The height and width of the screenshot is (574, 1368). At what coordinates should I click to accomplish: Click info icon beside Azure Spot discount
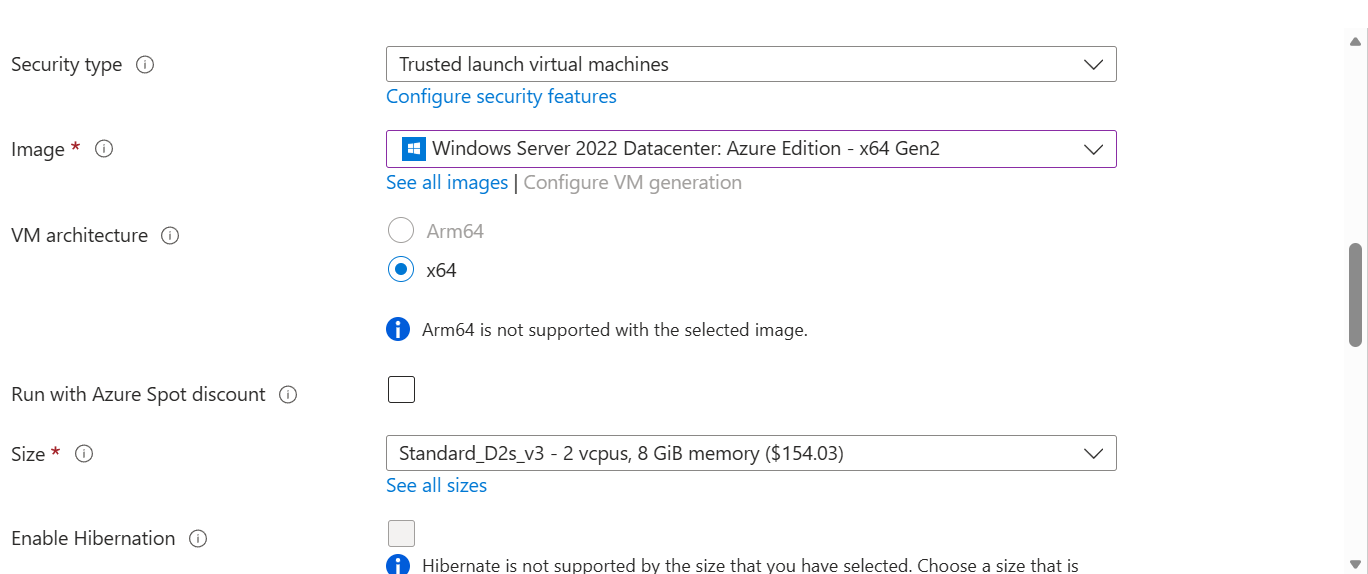coord(288,395)
